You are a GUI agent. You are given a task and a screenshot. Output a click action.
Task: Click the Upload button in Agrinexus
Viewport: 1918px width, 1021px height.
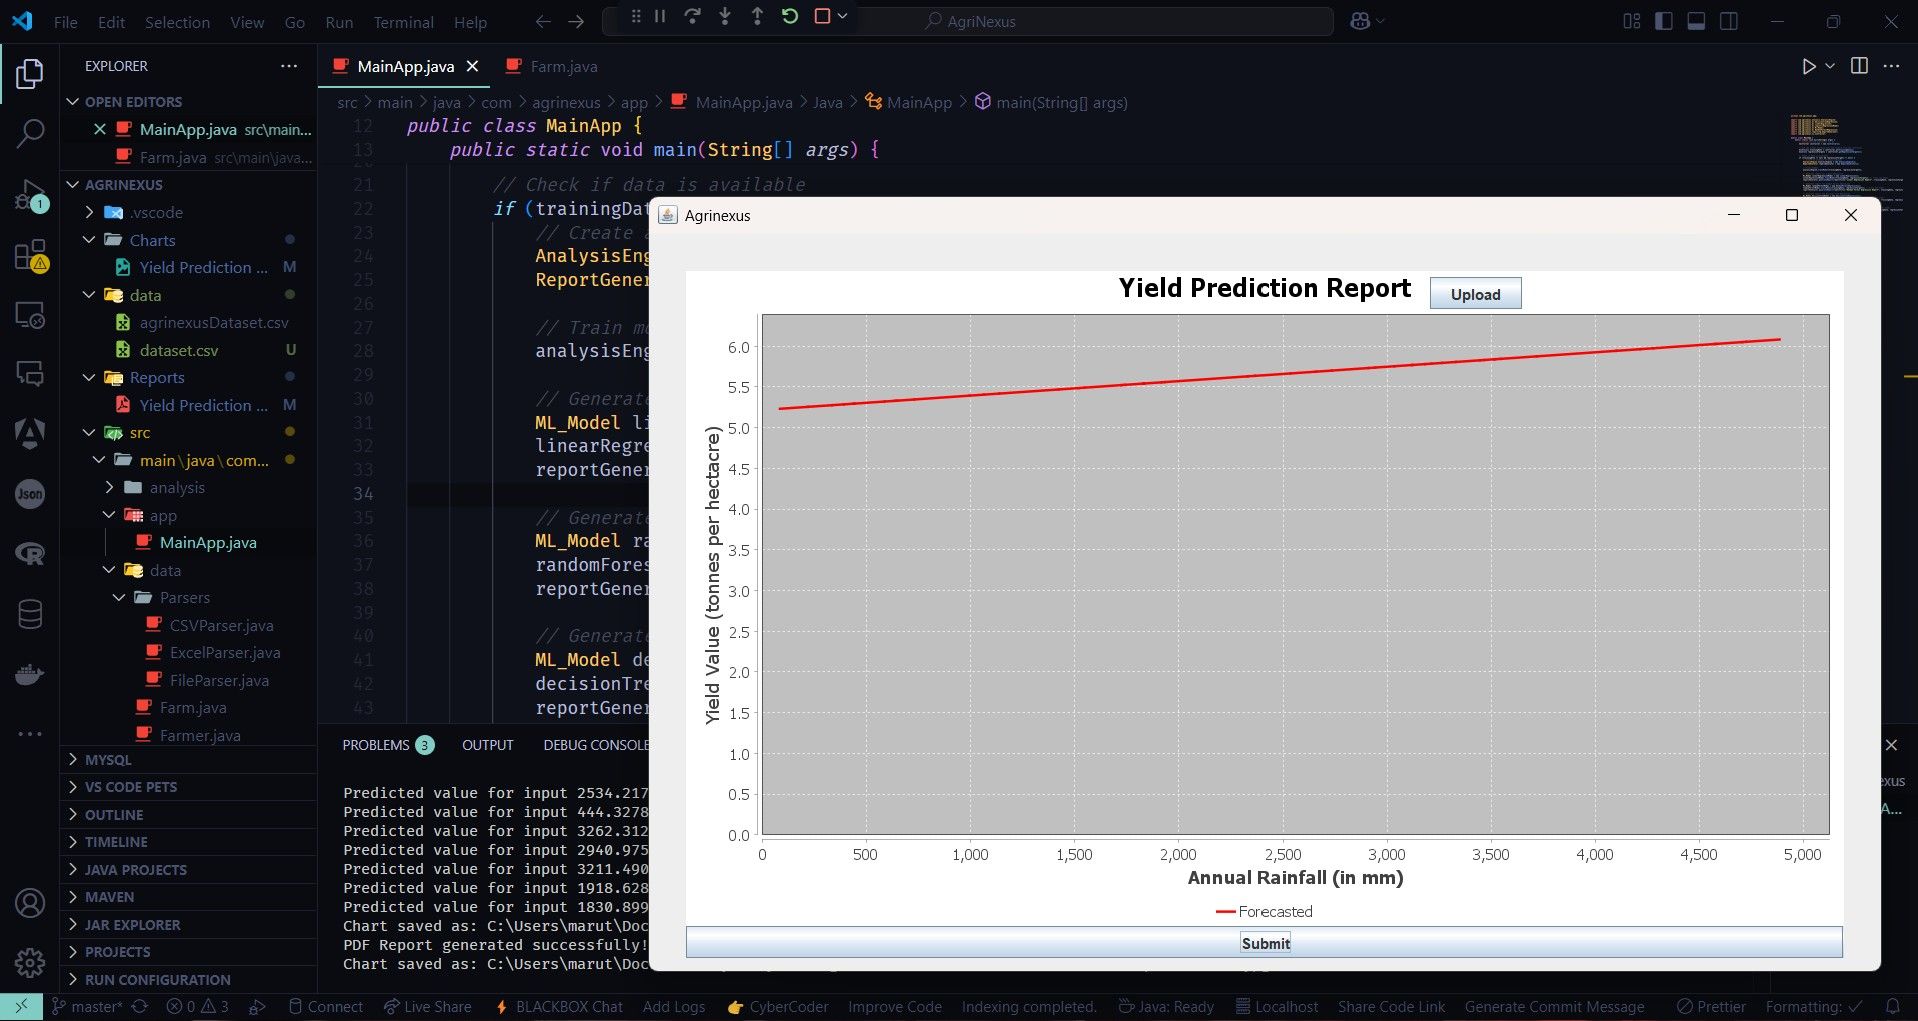tap(1475, 294)
